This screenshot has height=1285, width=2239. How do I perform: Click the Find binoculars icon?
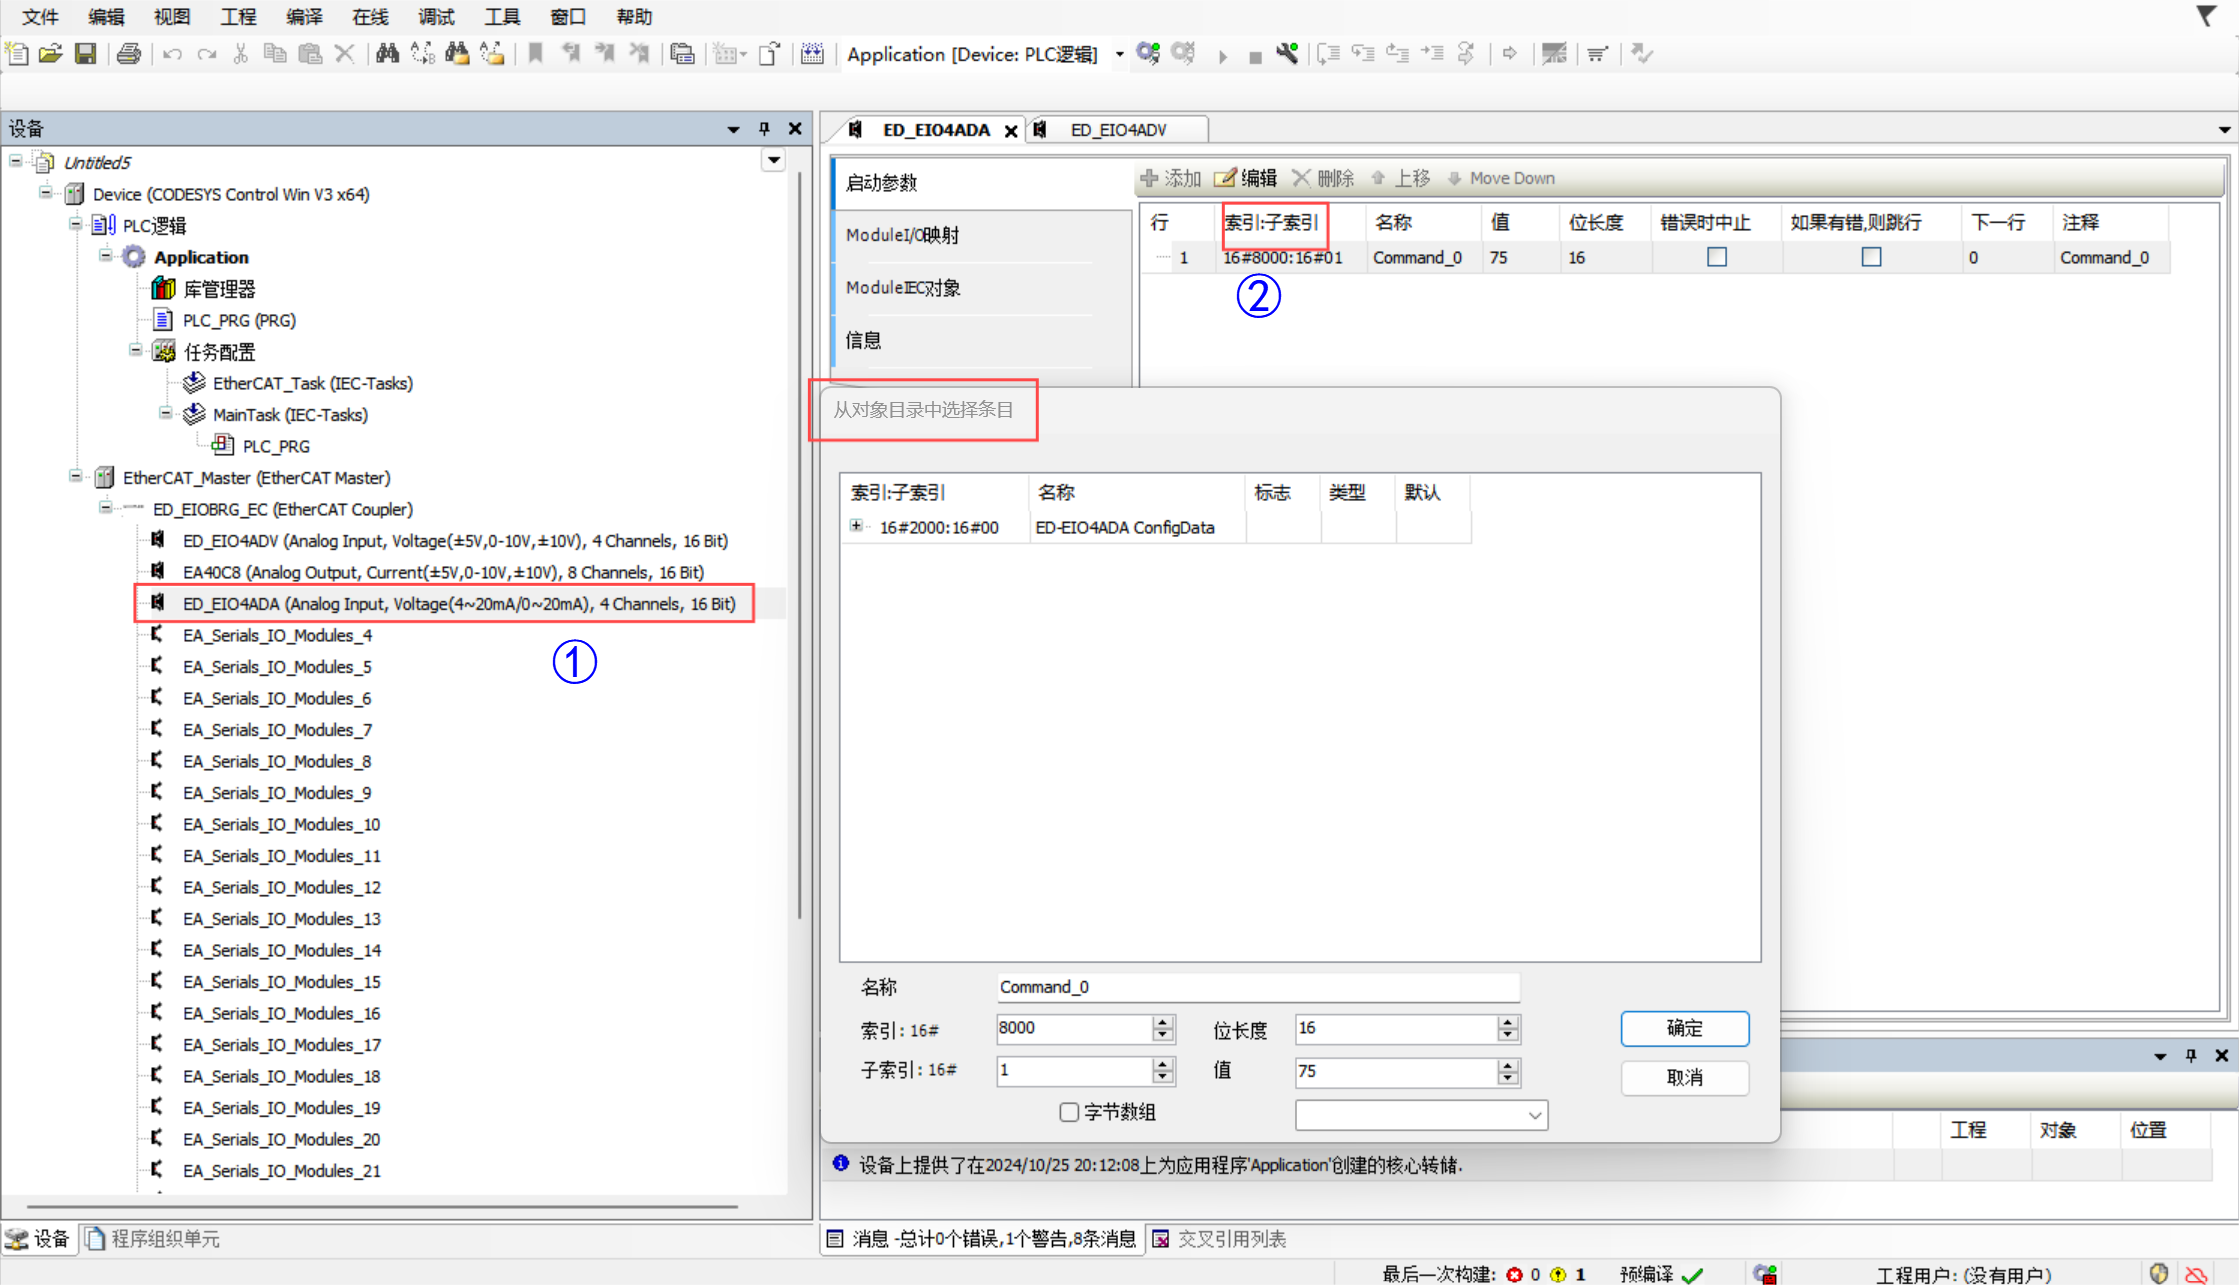click(387, 54)
